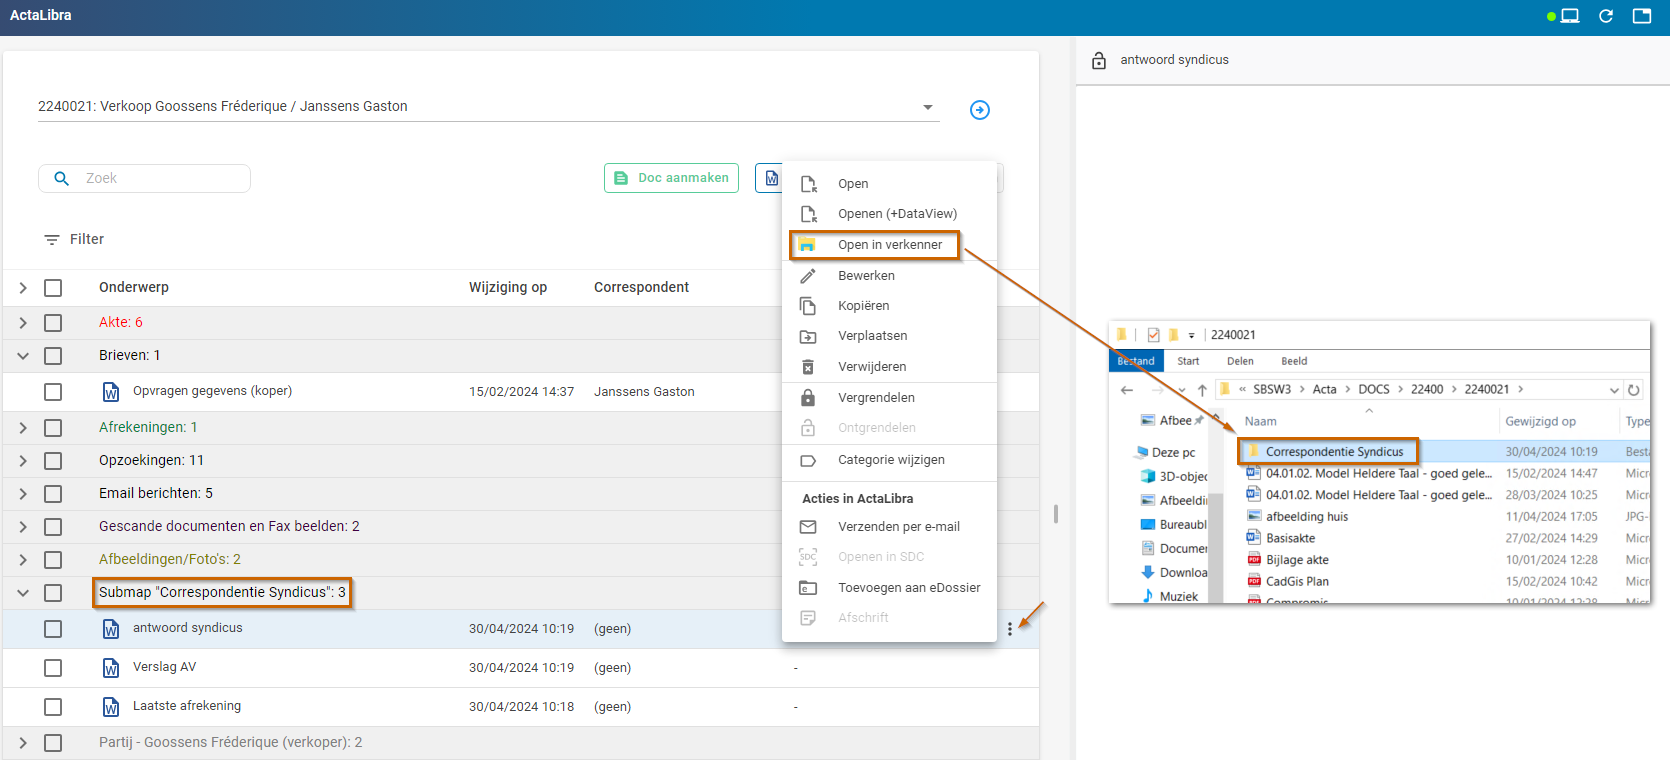The width and height of the screenshot is (1670, 760).
Task: Click the Doc aanmaken button
Action: pos(671,178)
